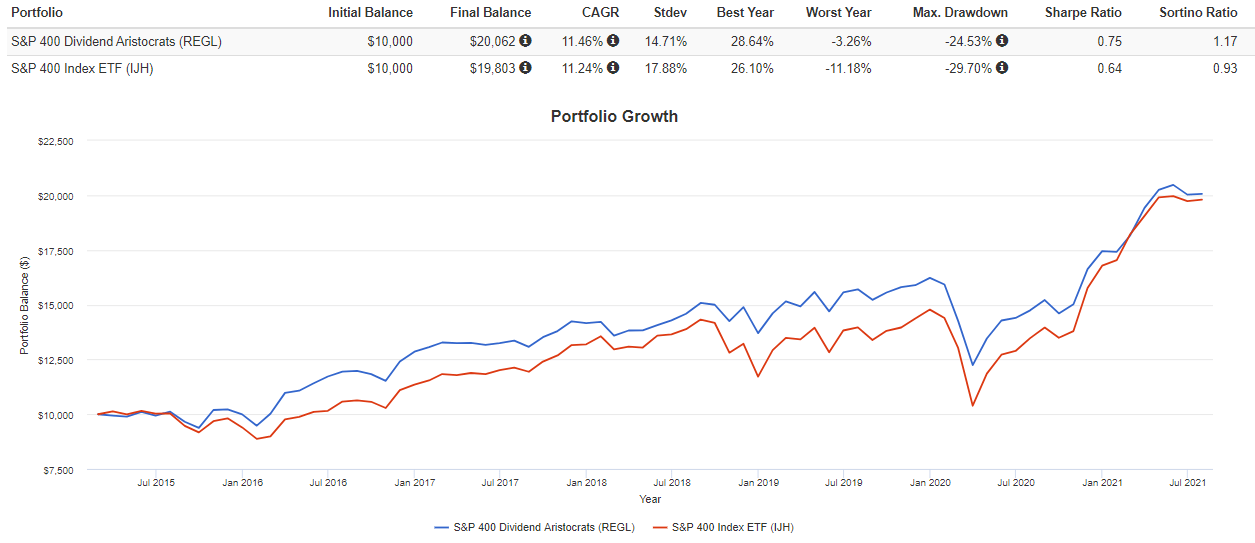Click the Max. Drawdown column header

point(960,13)
